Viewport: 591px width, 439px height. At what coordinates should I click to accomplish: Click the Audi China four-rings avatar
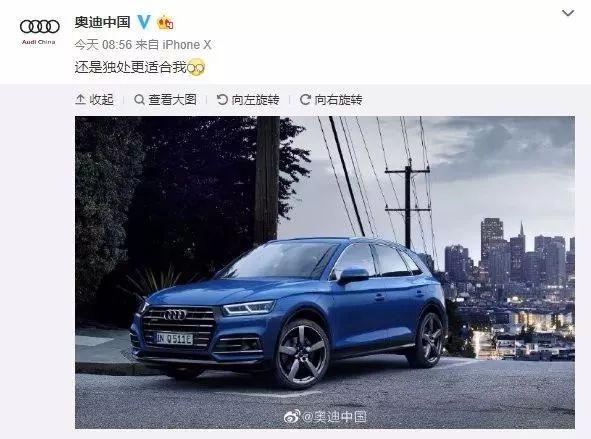39,31
